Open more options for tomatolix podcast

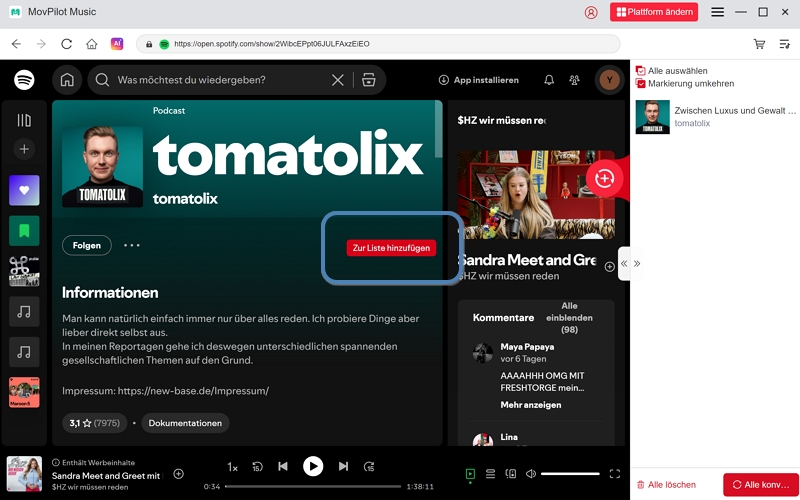tap(132, 245)
